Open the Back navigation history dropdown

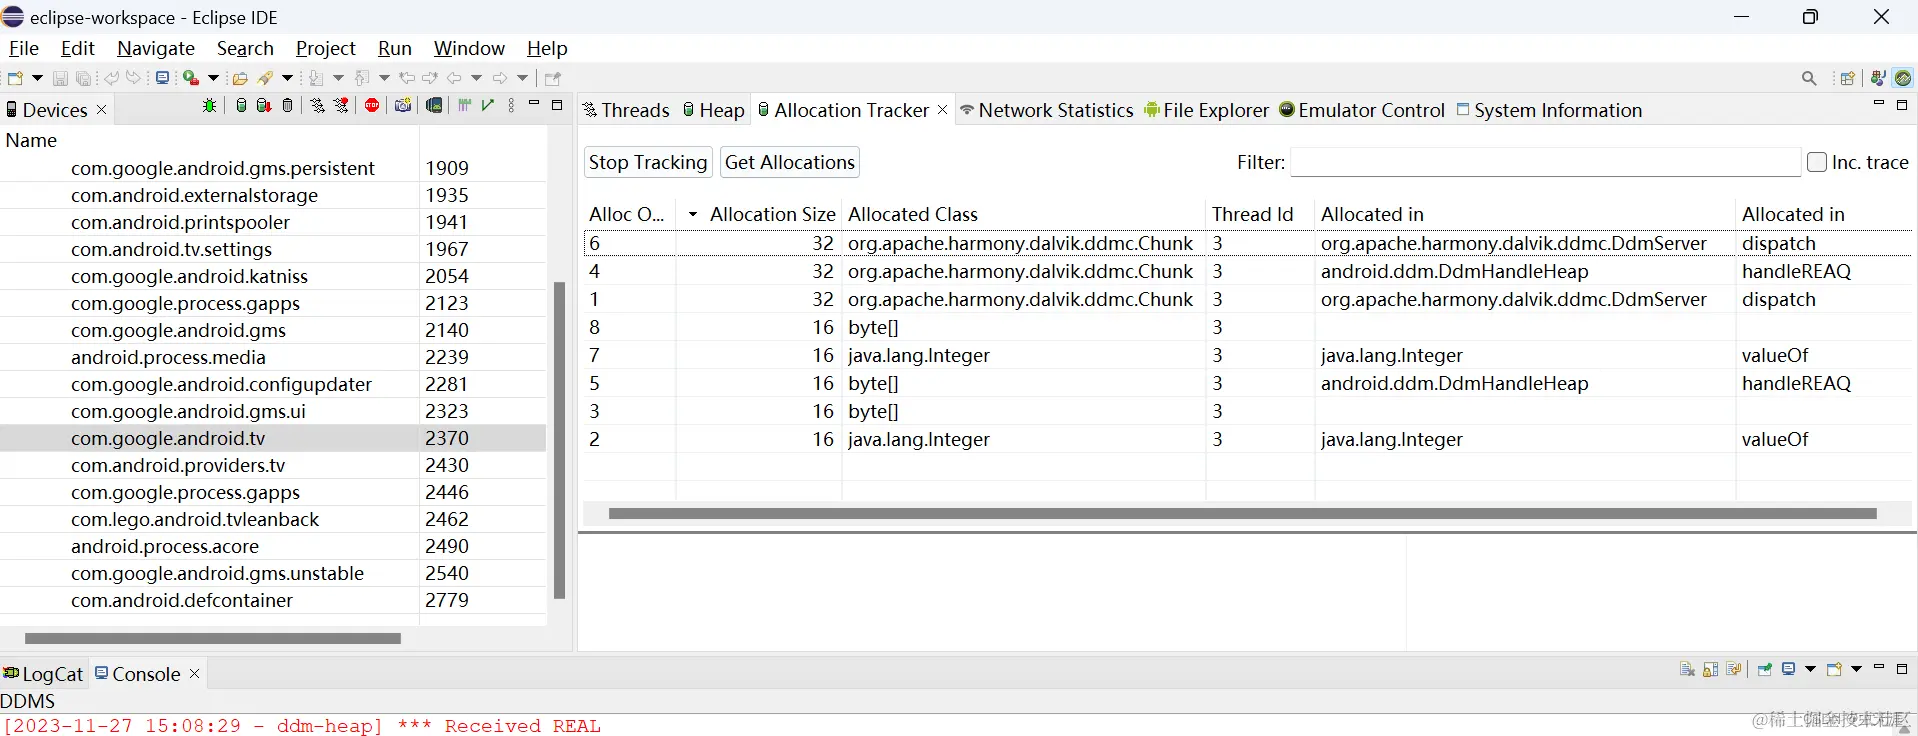click(476, 78)
